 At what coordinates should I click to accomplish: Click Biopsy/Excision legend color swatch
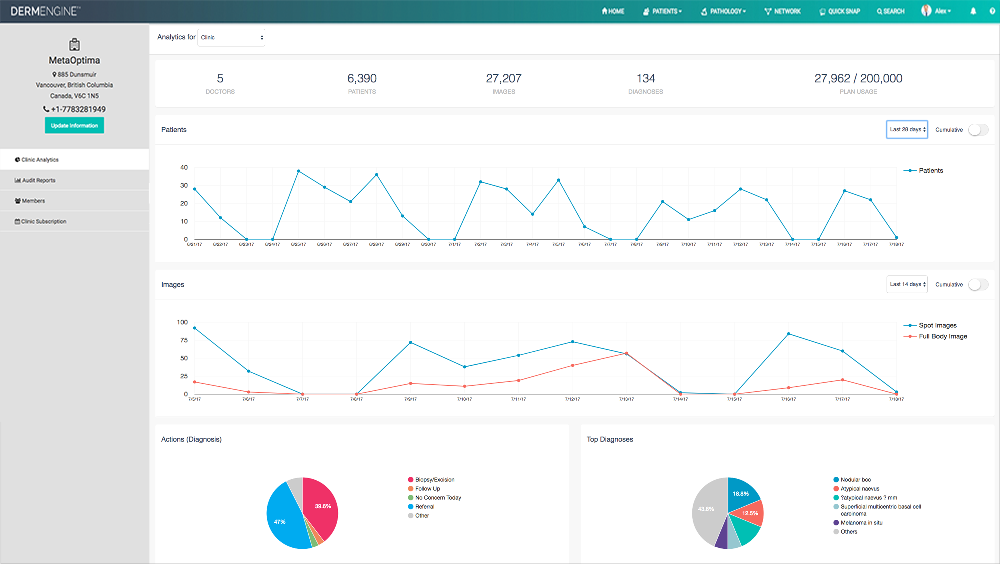click(x=411, y=480)
